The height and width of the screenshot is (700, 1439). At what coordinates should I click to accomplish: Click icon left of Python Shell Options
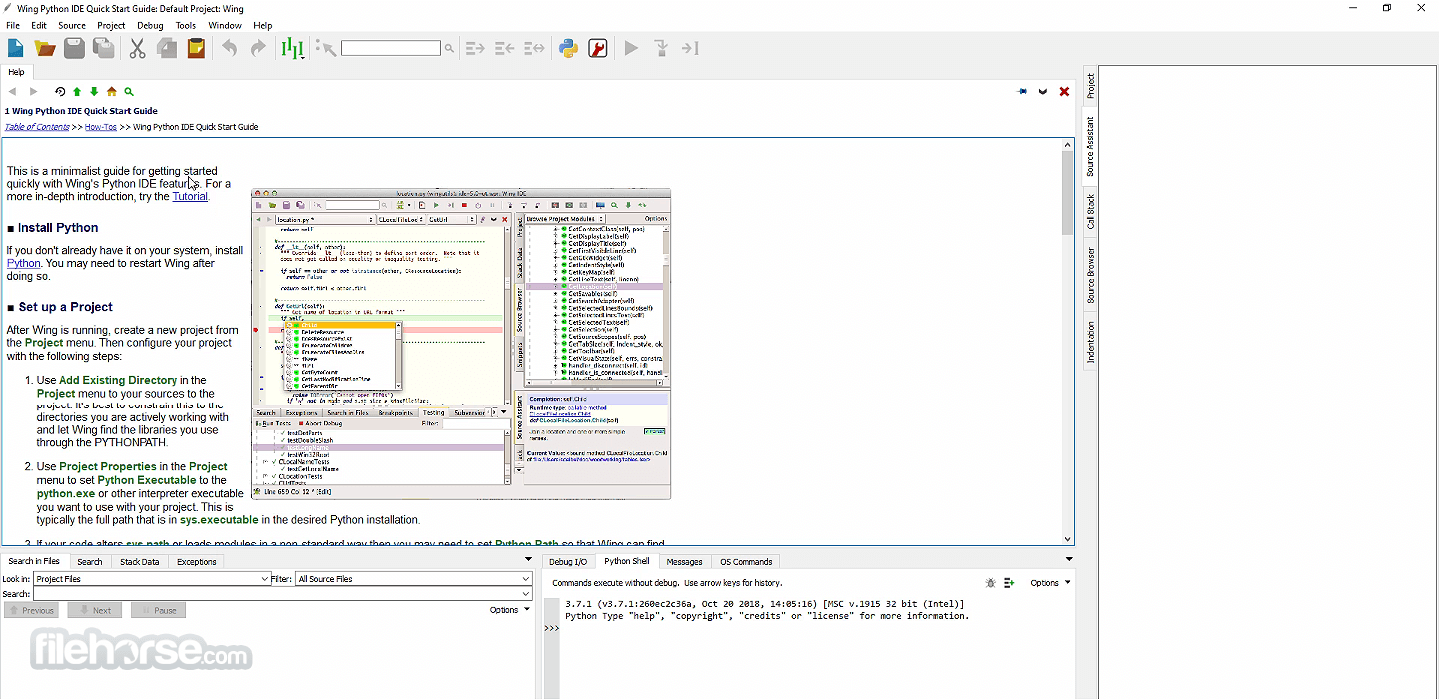[1008, 582]
